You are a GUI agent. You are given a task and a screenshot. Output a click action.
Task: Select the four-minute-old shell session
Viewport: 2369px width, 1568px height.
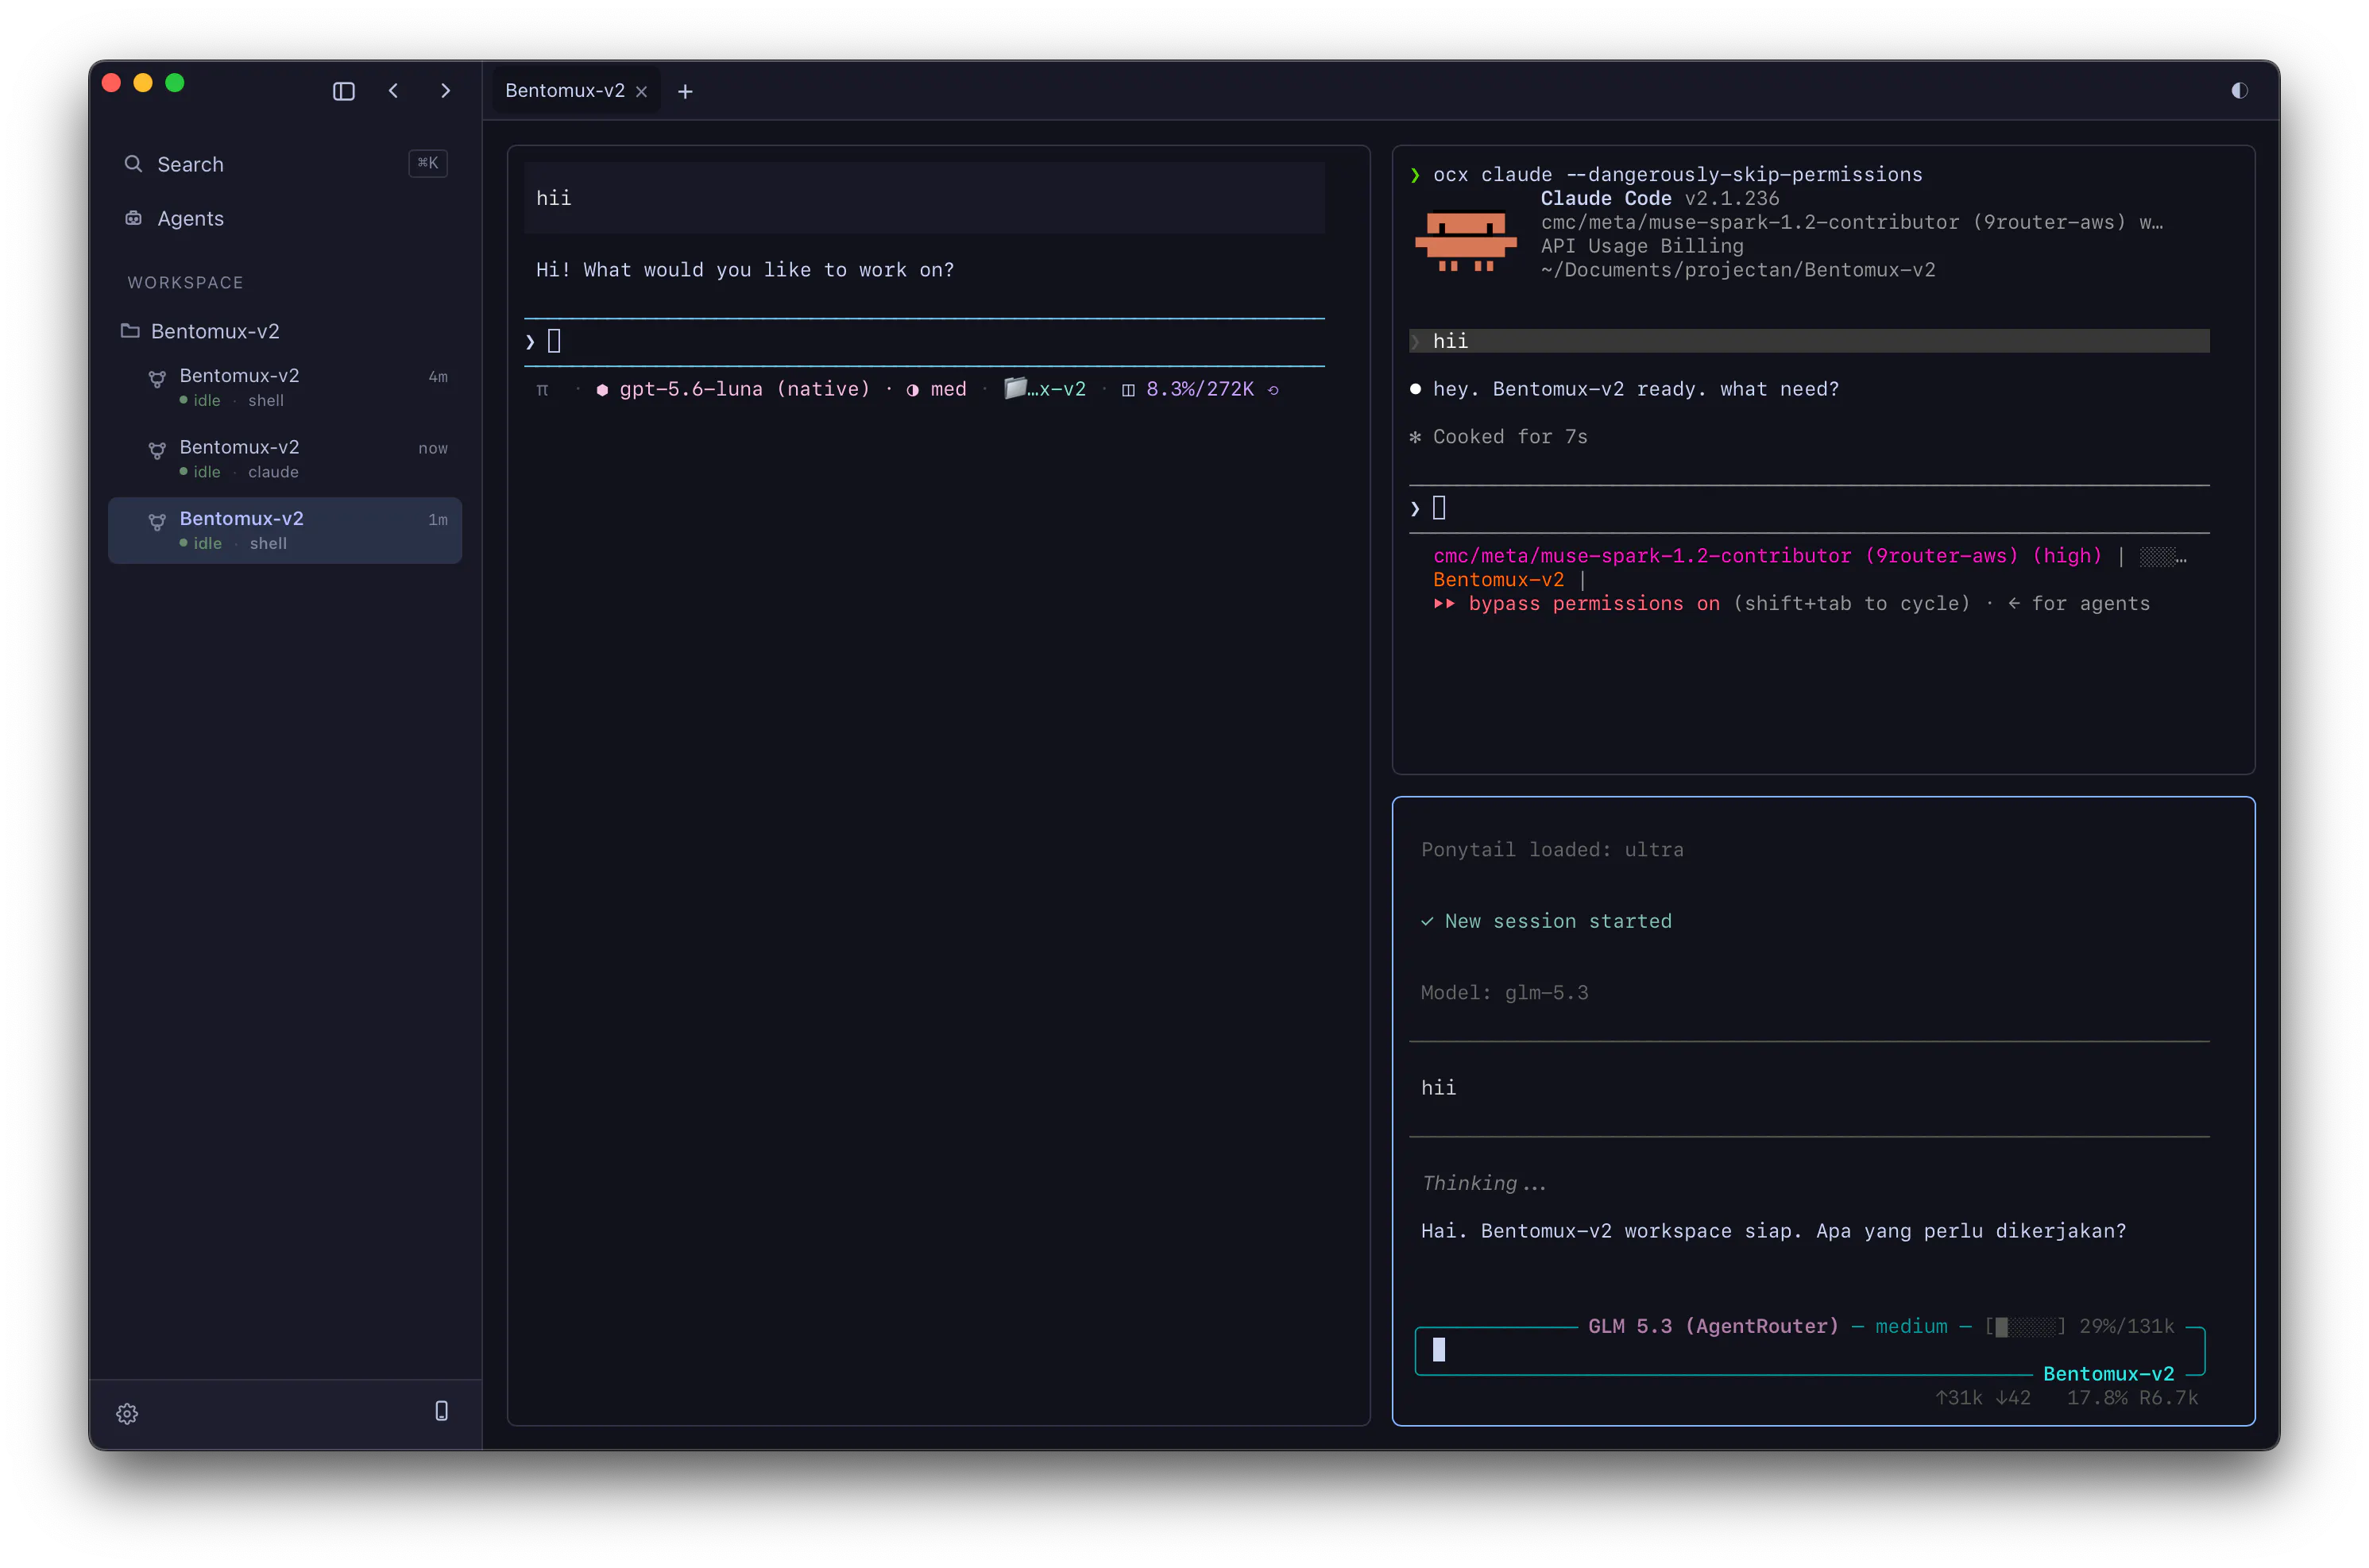tap(285, 387)
